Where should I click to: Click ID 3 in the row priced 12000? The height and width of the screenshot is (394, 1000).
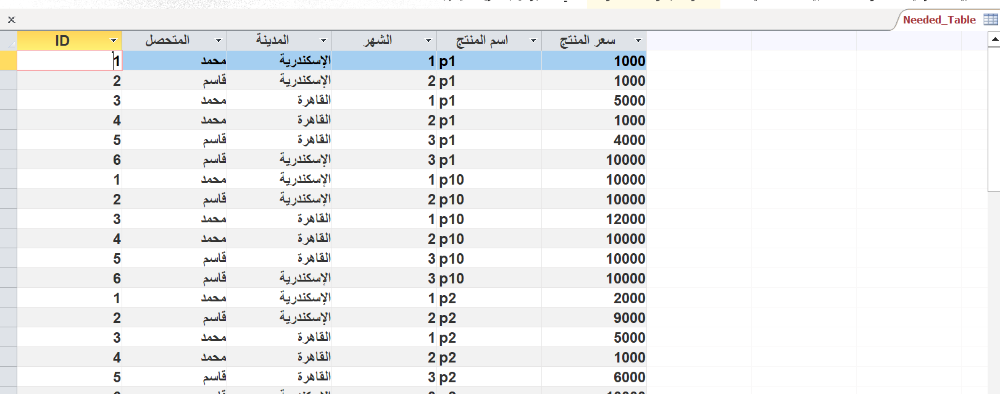point(117,219)
